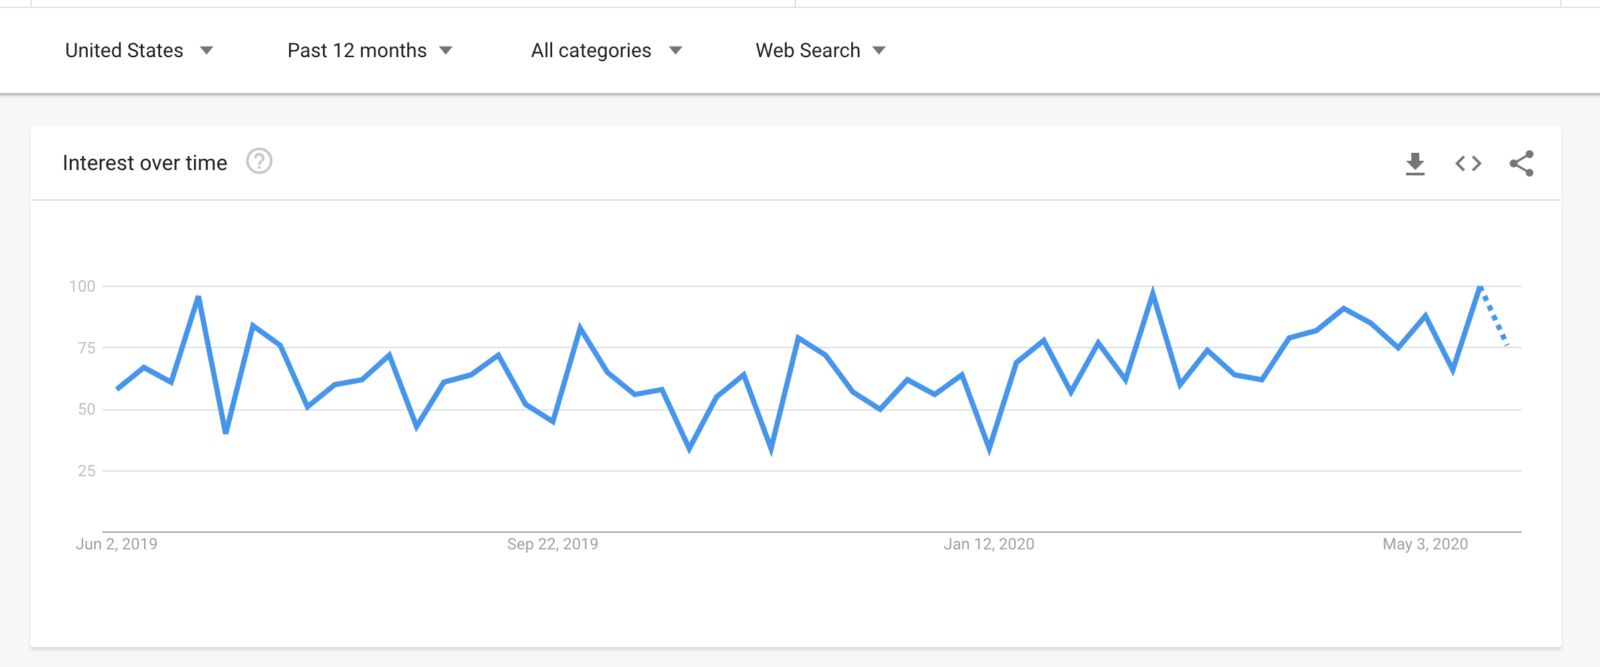Expand the Past 12 months time range

click(x=369, y=50)
